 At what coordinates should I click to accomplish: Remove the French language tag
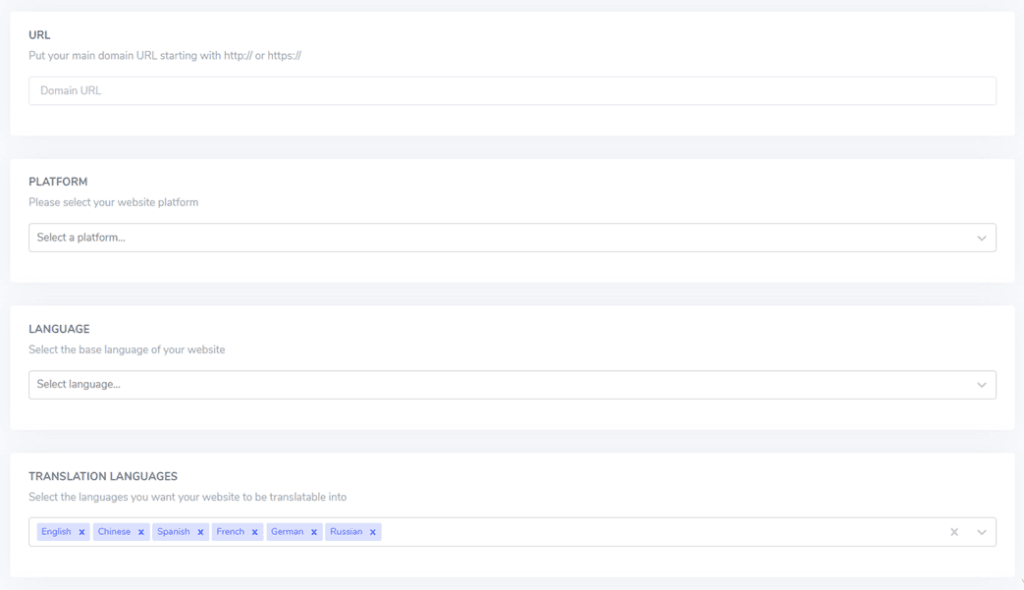pyautogui.click(x=255, y=531)
